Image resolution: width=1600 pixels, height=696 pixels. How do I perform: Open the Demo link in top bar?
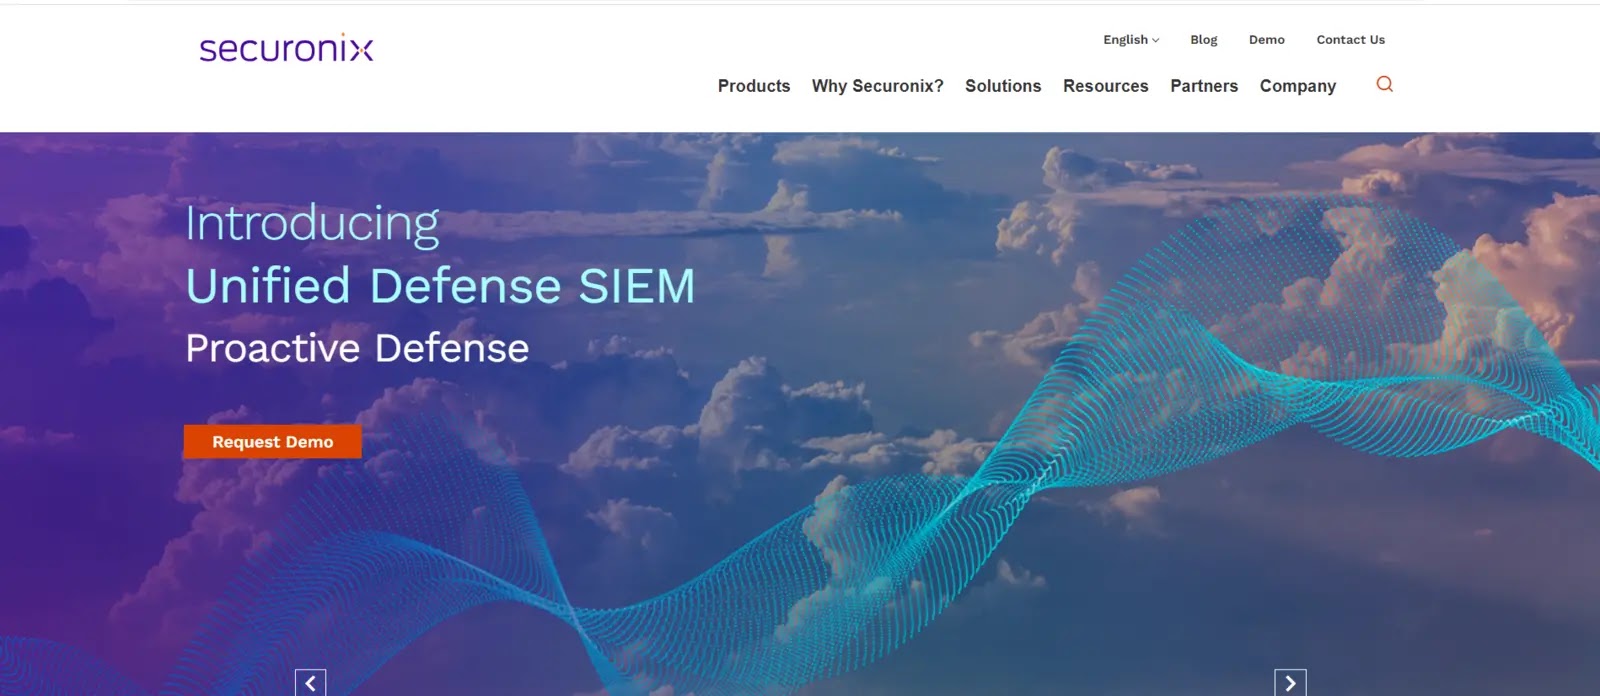coord(1266,40)
